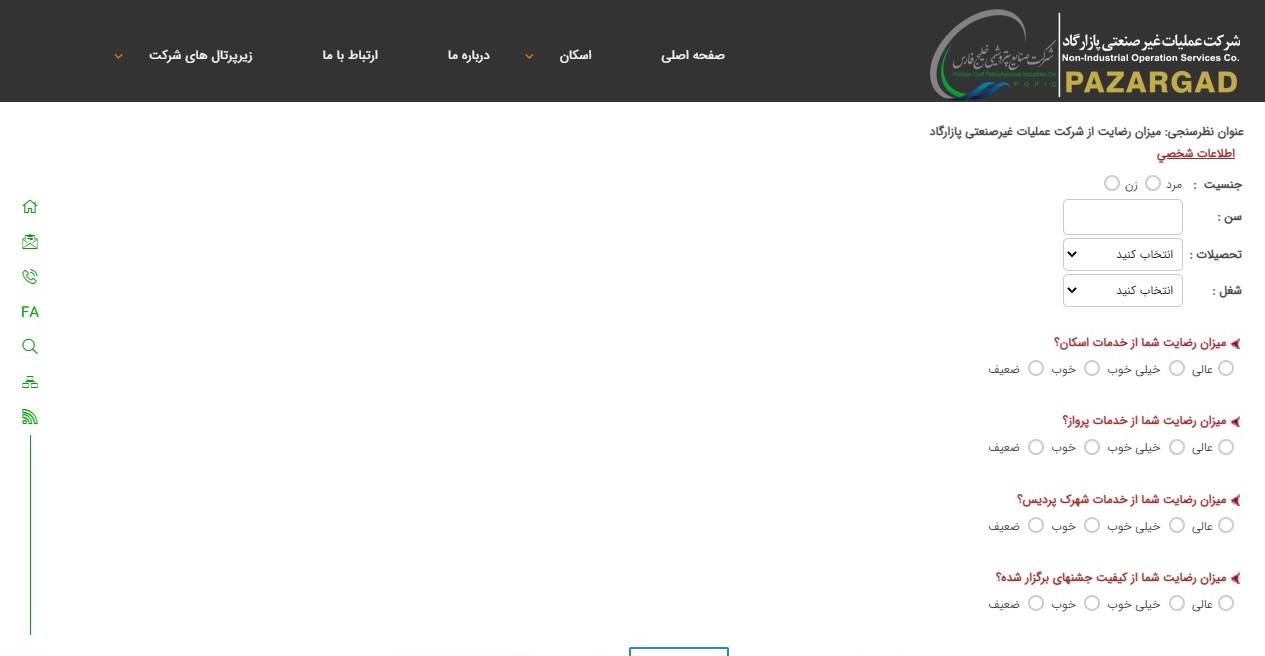Open the شغل job dropdown
1265x656 pixels.
[x=1123, y=290]
